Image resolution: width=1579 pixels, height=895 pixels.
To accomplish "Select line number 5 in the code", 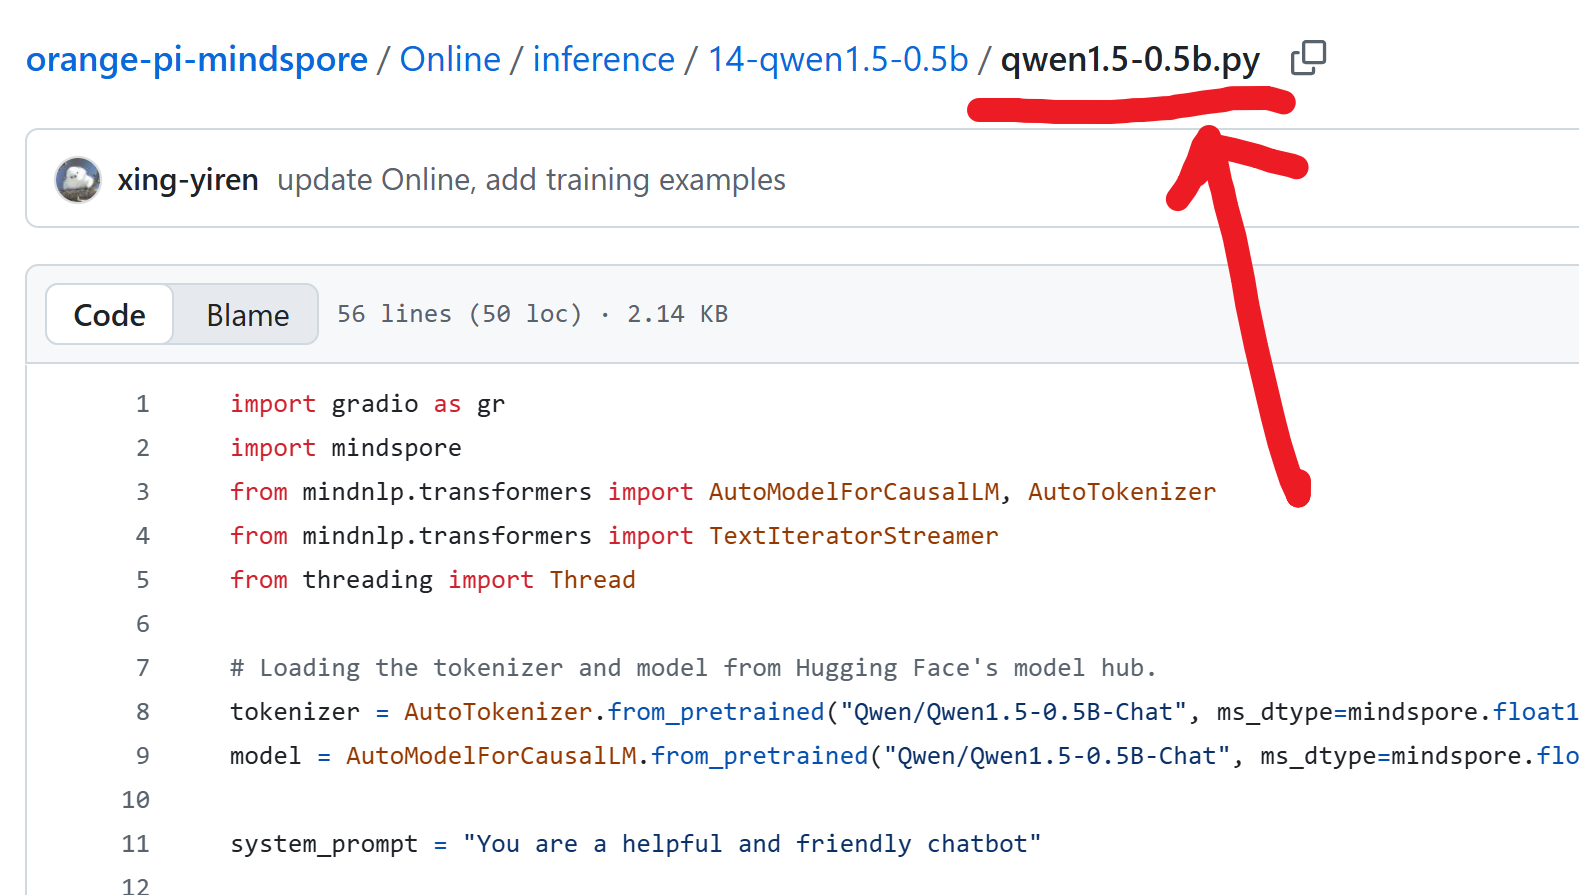I will pos(143,580).
